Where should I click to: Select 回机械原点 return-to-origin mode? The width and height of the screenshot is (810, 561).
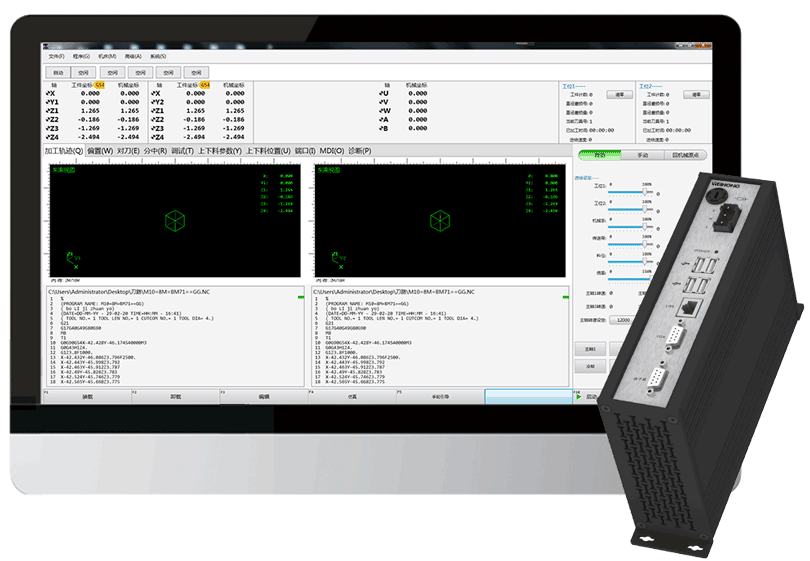click(686, 155)
